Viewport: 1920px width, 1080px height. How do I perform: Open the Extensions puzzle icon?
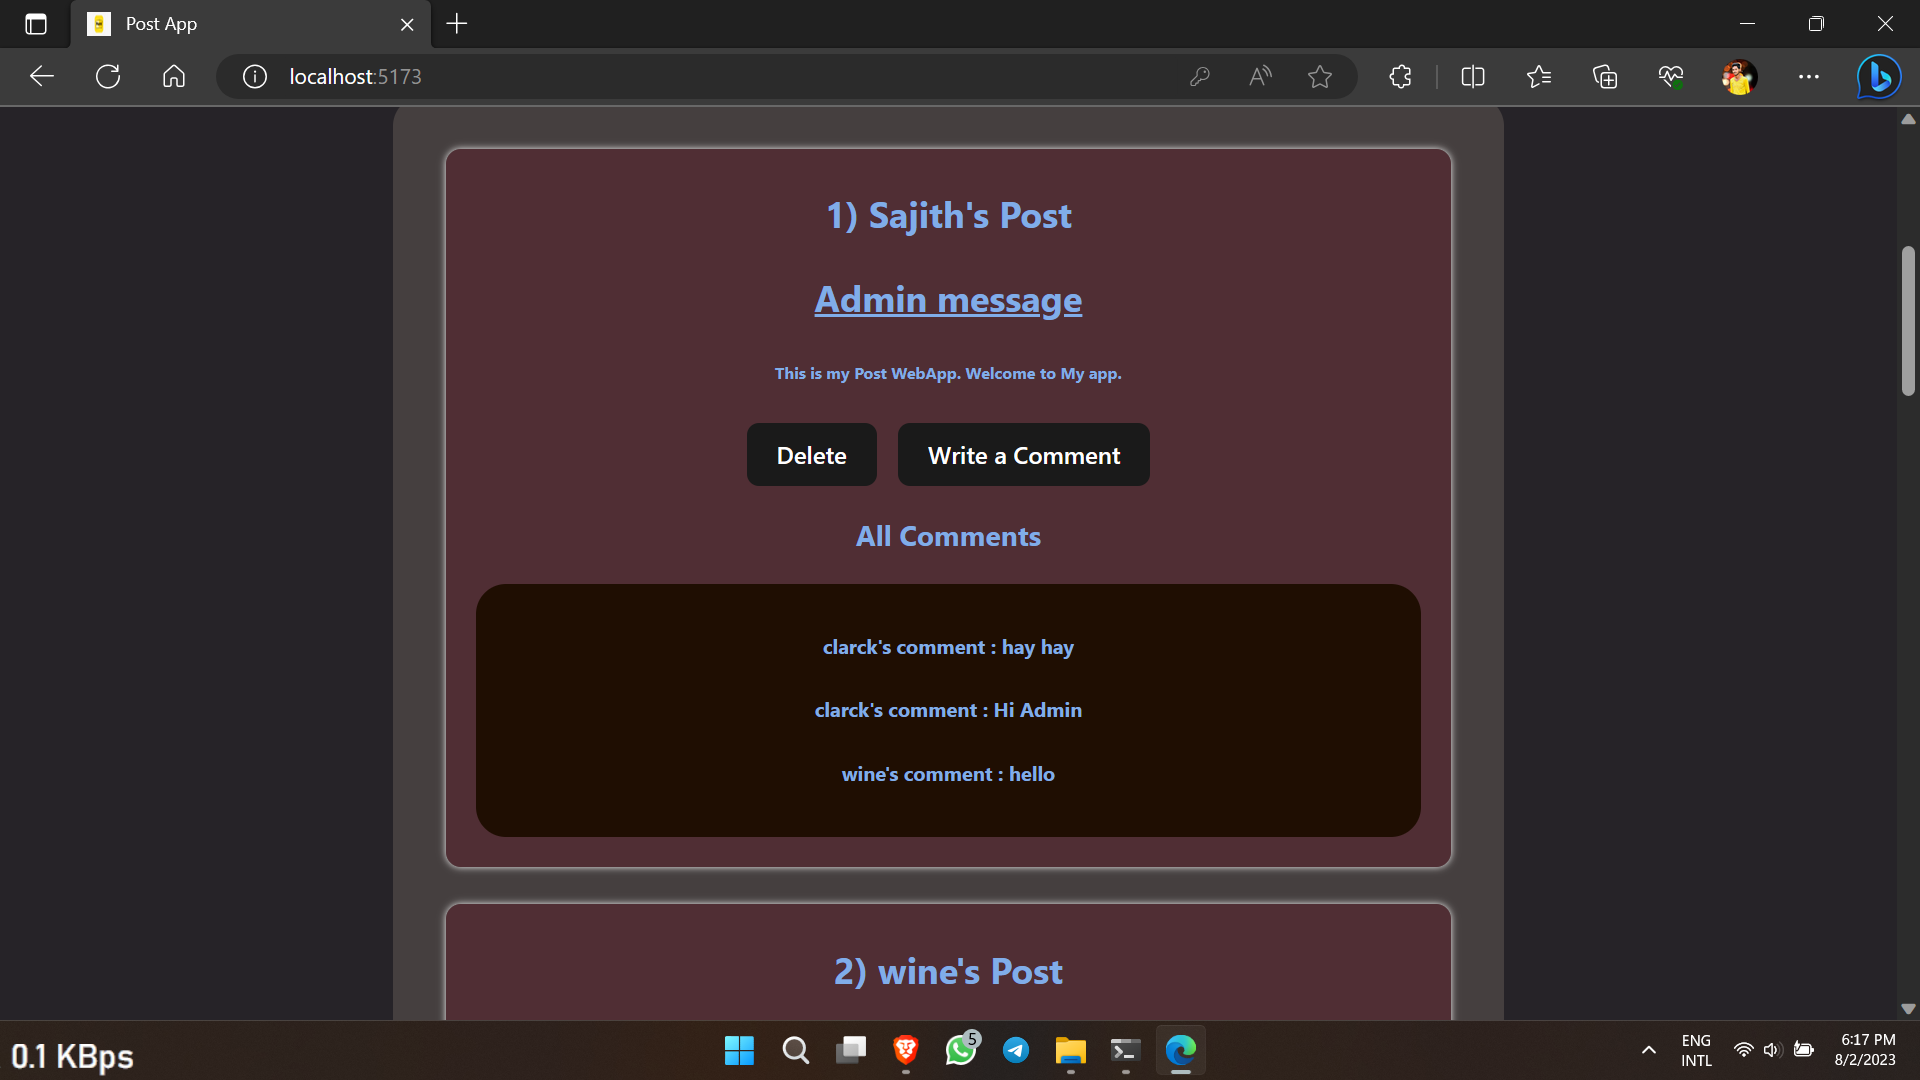pos(1399,76)
